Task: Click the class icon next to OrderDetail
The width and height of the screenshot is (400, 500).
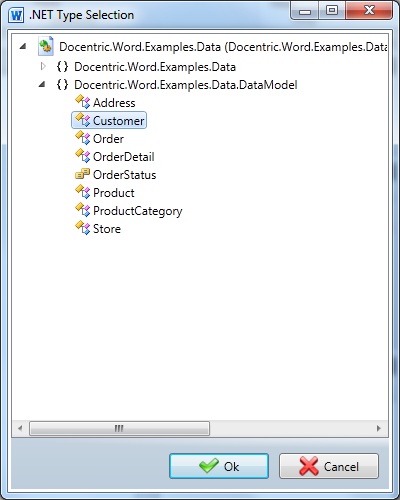Action: click(83, 156)
